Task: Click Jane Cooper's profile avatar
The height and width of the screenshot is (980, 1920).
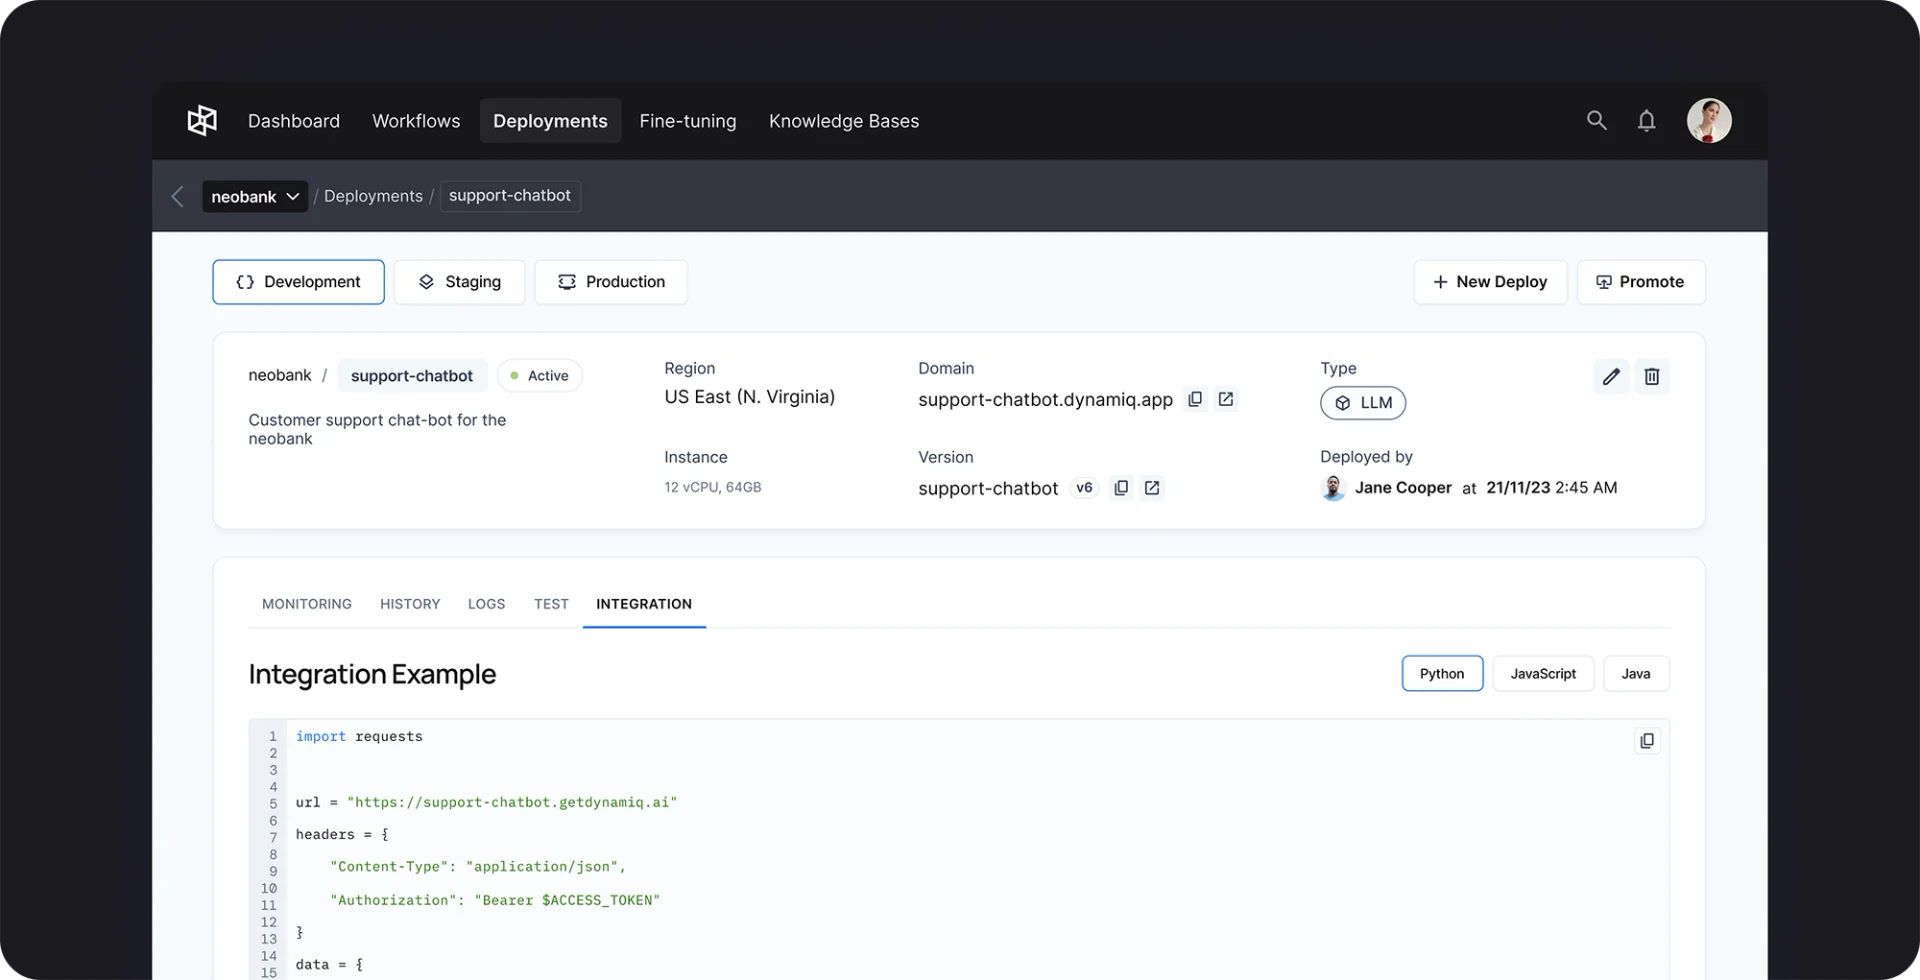Action: coord(1709,120)
